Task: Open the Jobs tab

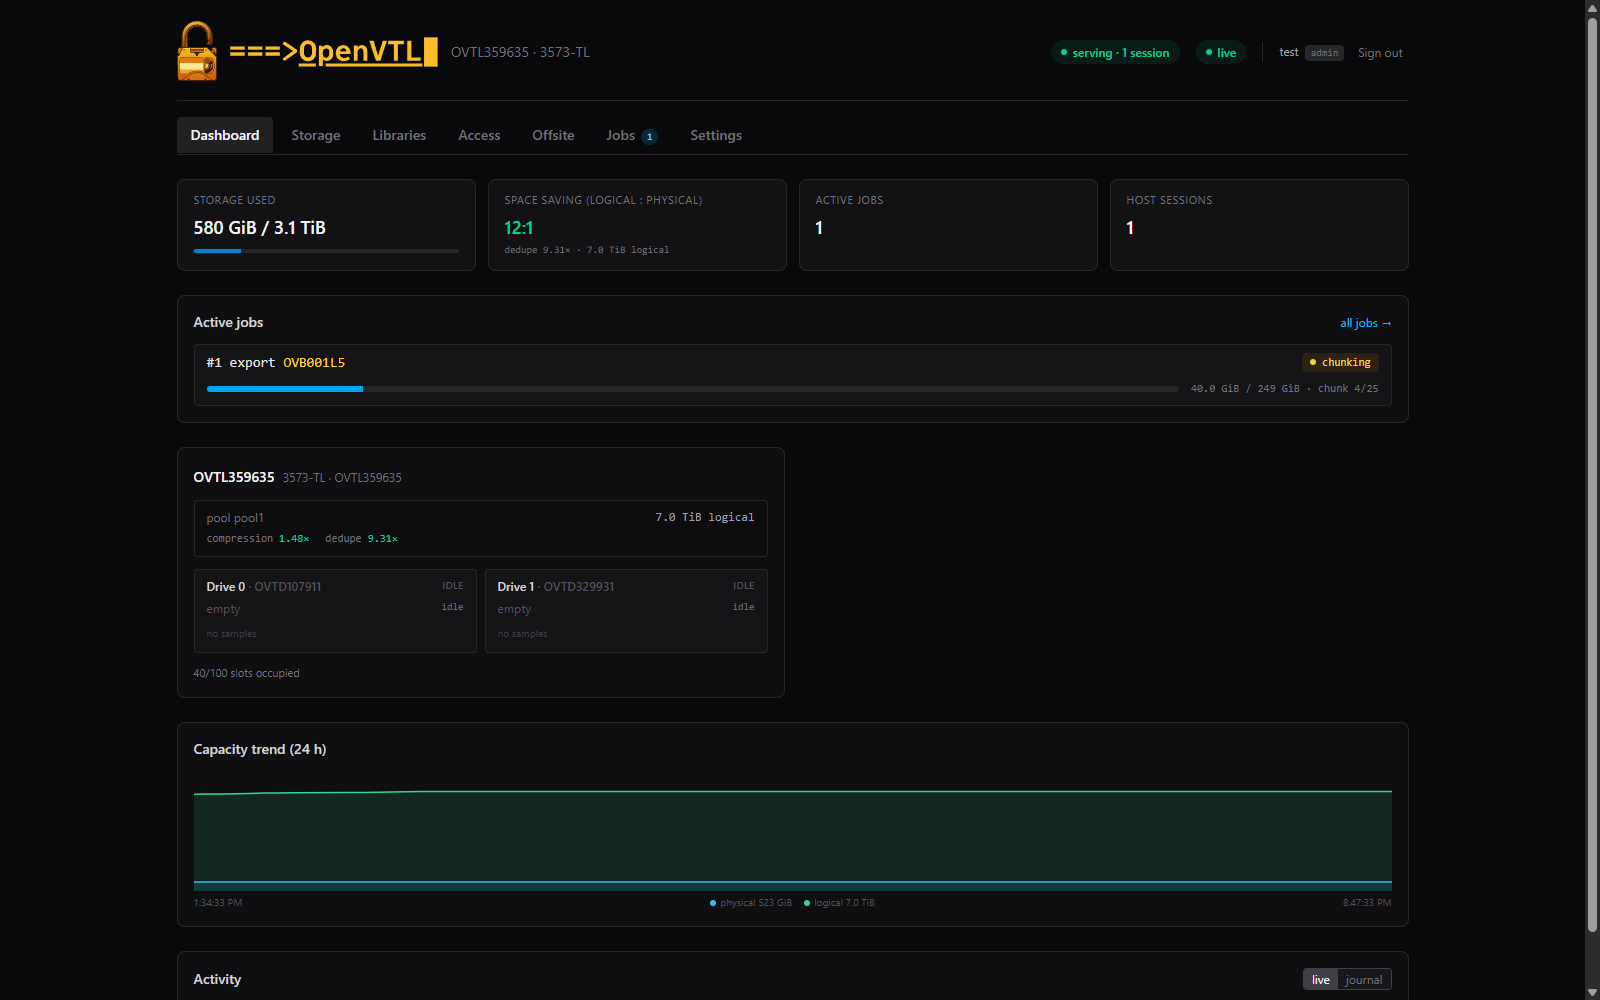Action: (x=631, y=135)
